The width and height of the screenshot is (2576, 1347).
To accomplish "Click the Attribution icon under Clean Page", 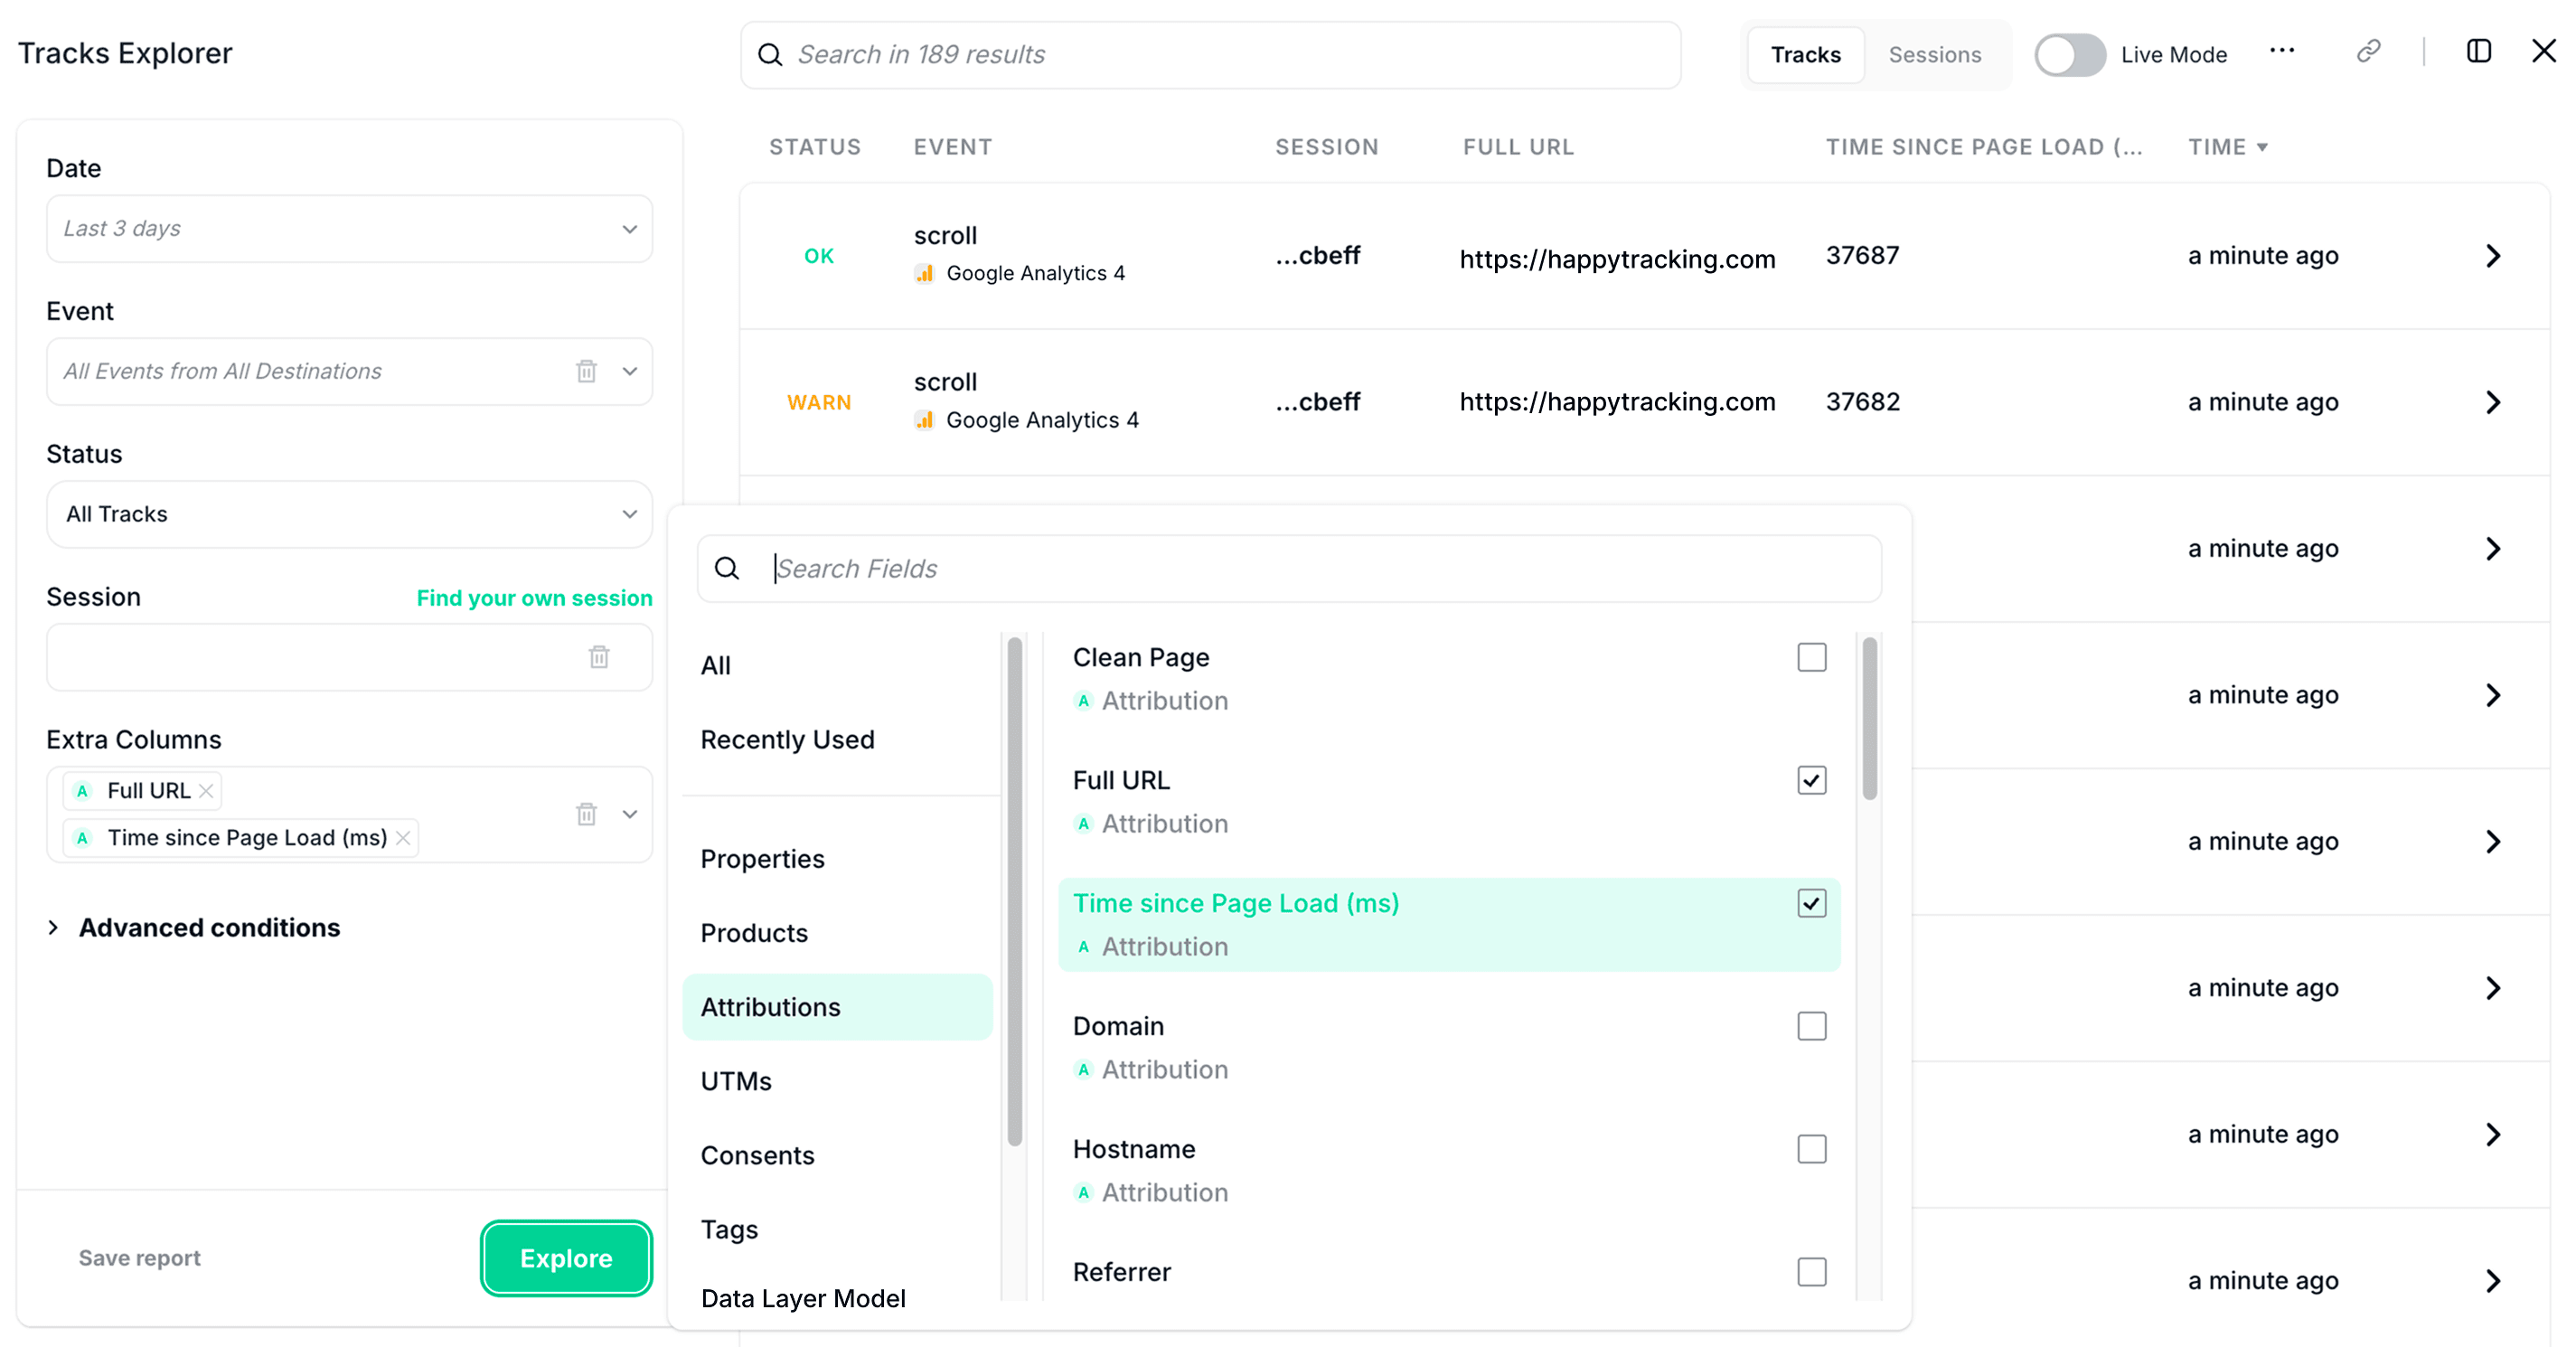I will pyautogui.click(x=1083, y=701).
